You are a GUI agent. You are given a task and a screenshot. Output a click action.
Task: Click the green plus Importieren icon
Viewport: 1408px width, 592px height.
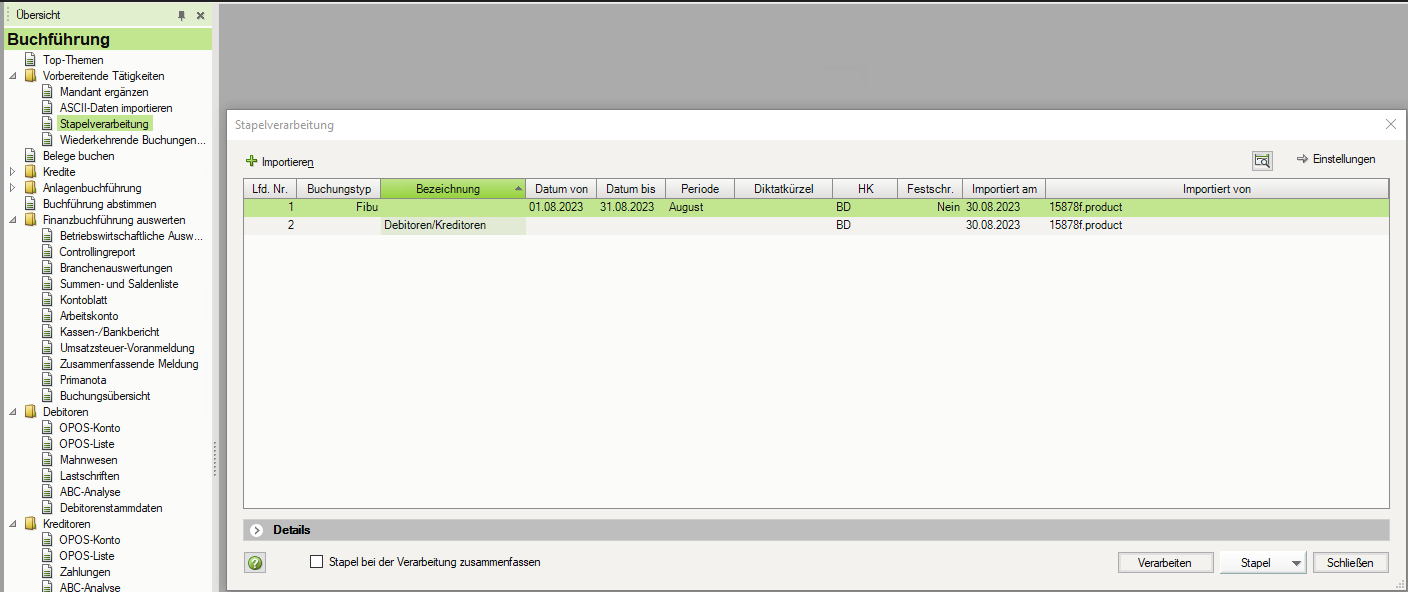click(252, 161)
